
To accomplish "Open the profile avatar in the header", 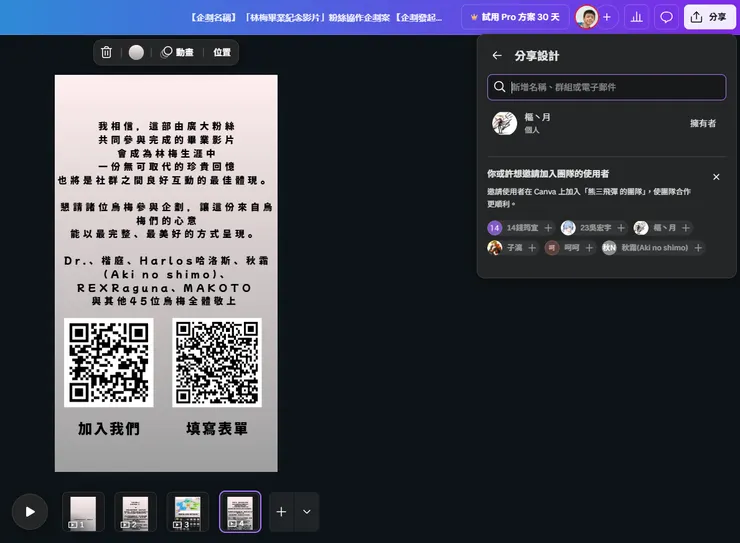I will point(587,17).
